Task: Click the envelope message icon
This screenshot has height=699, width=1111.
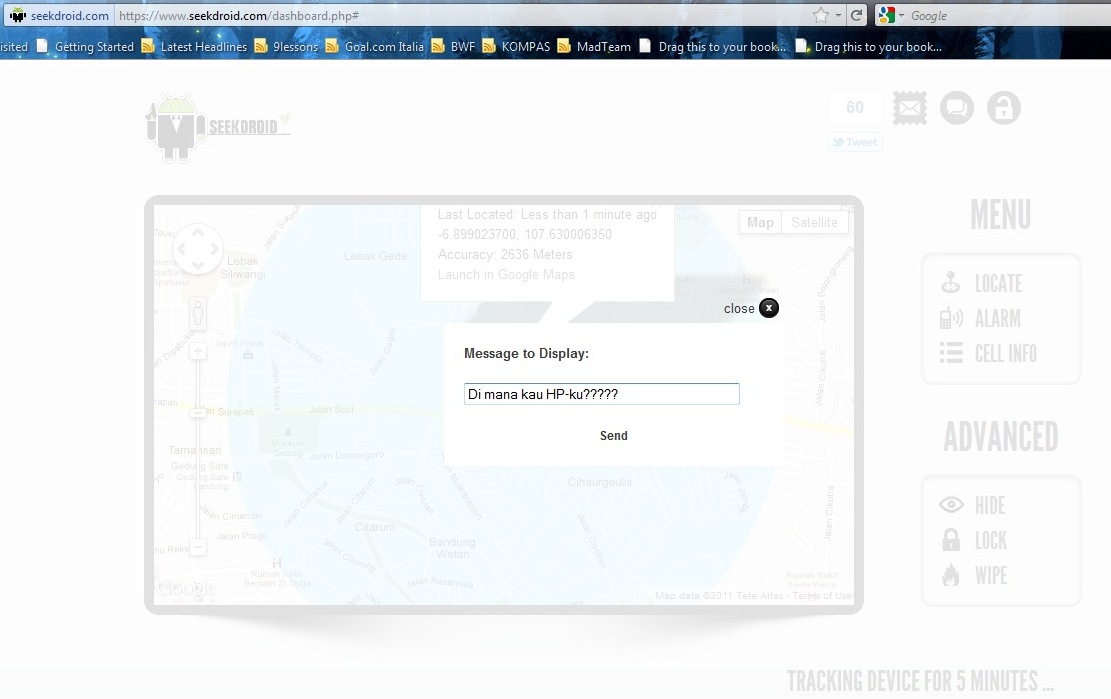Action: 909,108
